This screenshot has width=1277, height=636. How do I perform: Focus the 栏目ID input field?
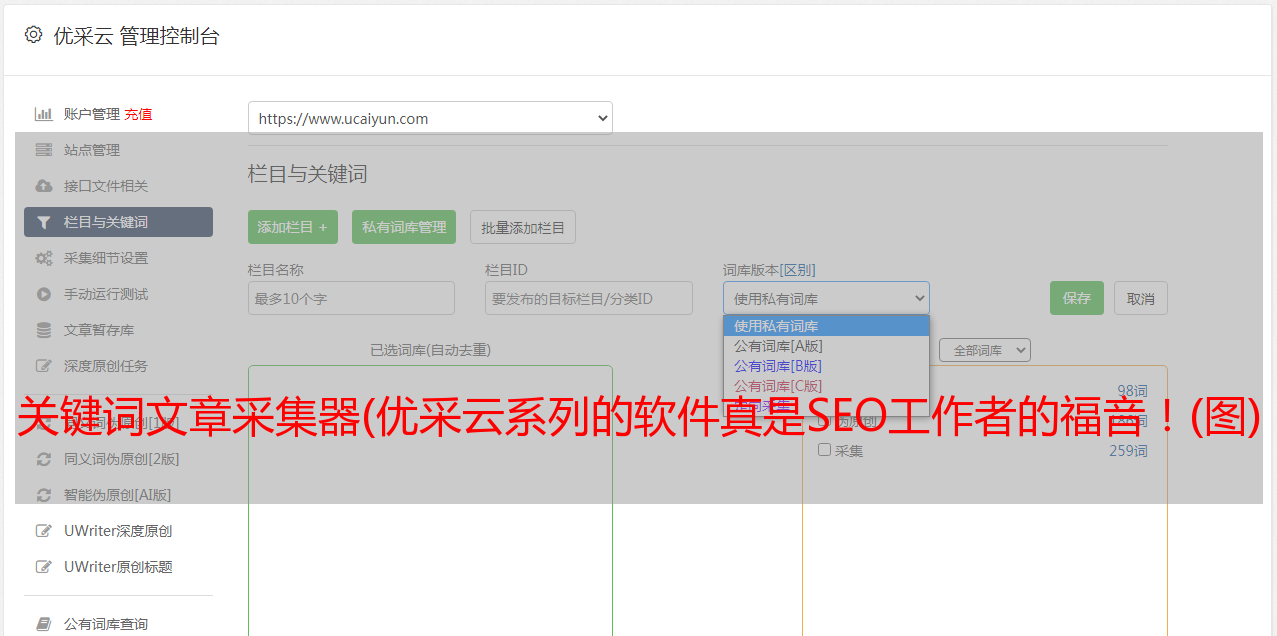point(589,298)
